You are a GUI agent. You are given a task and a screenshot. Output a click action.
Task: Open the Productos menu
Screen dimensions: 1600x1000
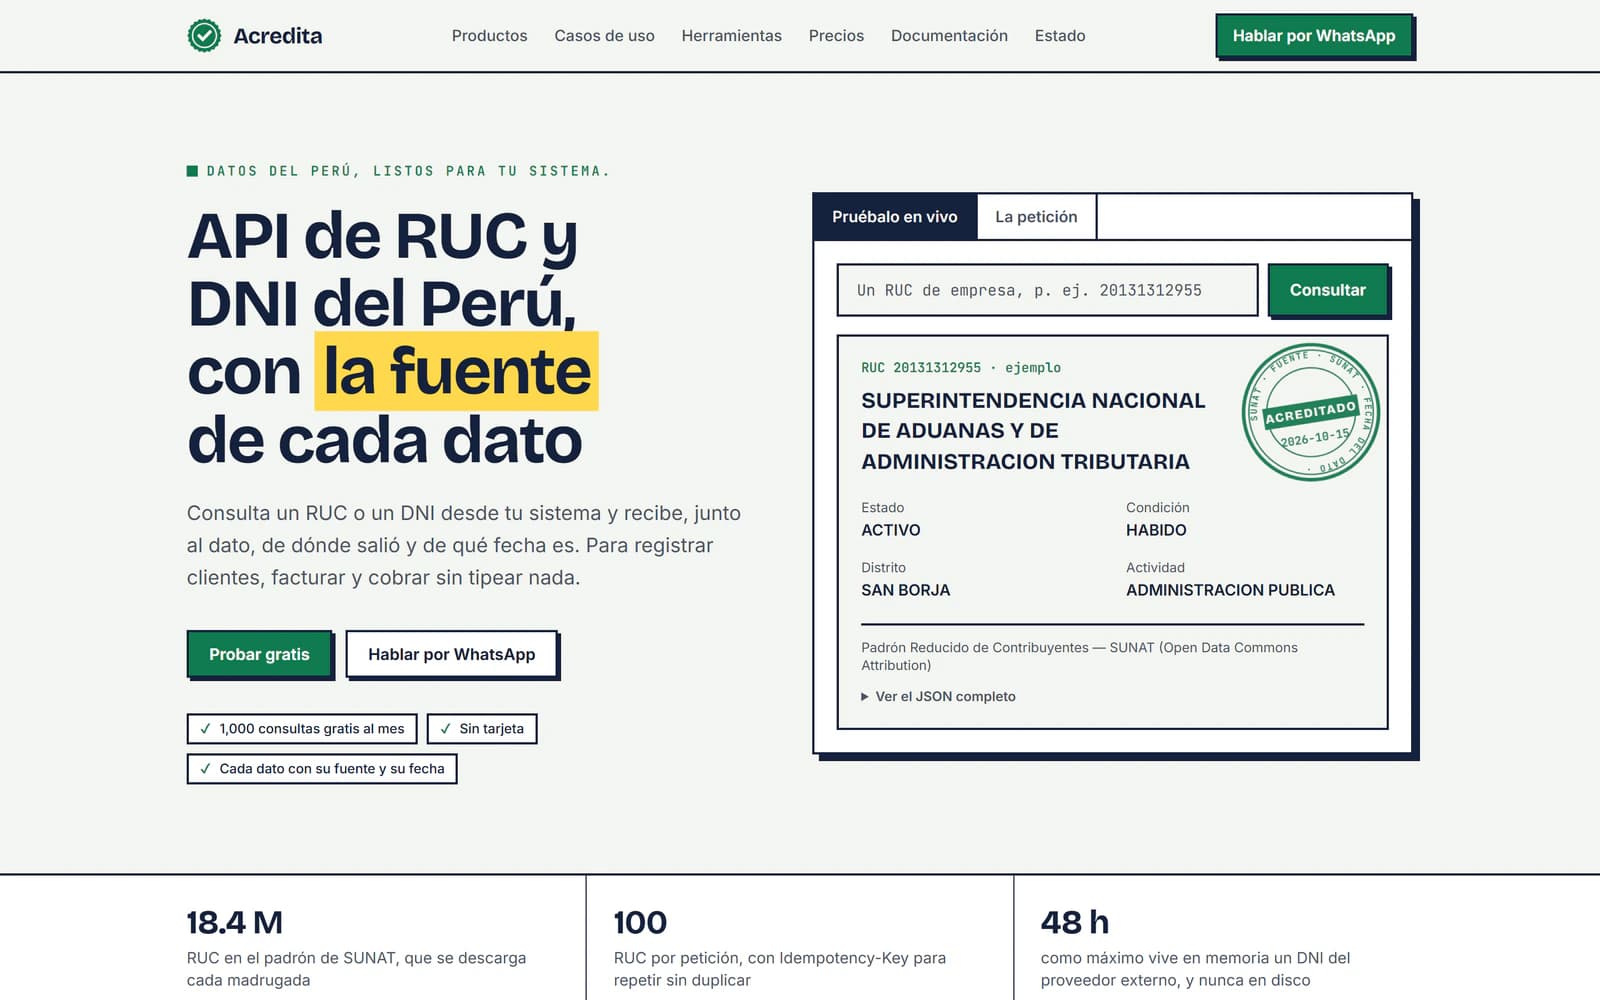489,36
